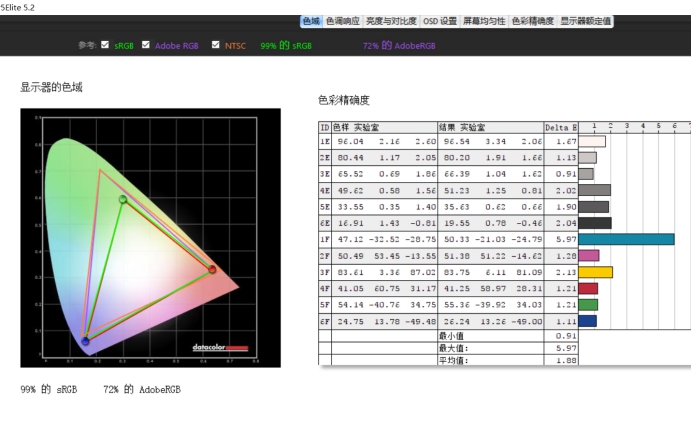Click the 色样 实验室 column header

[384, 127]
